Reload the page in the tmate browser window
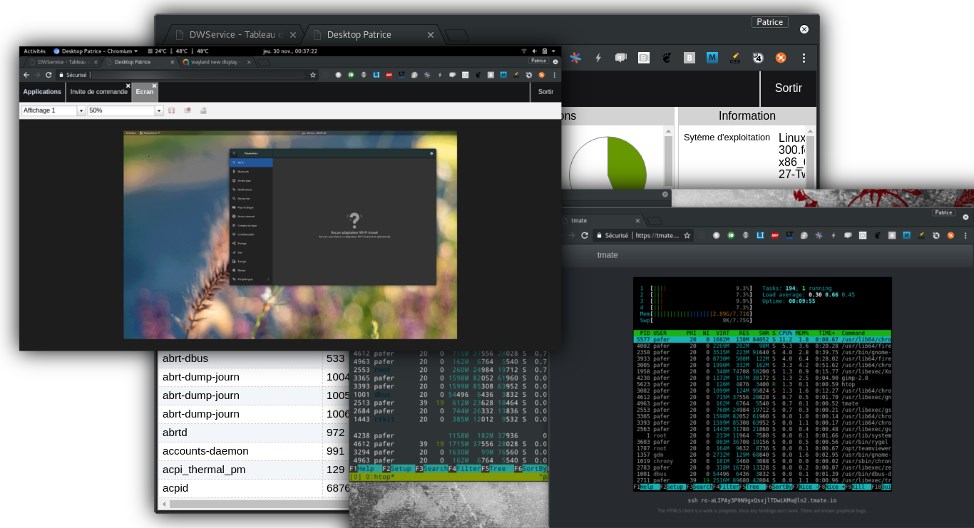 pos(585,235)
